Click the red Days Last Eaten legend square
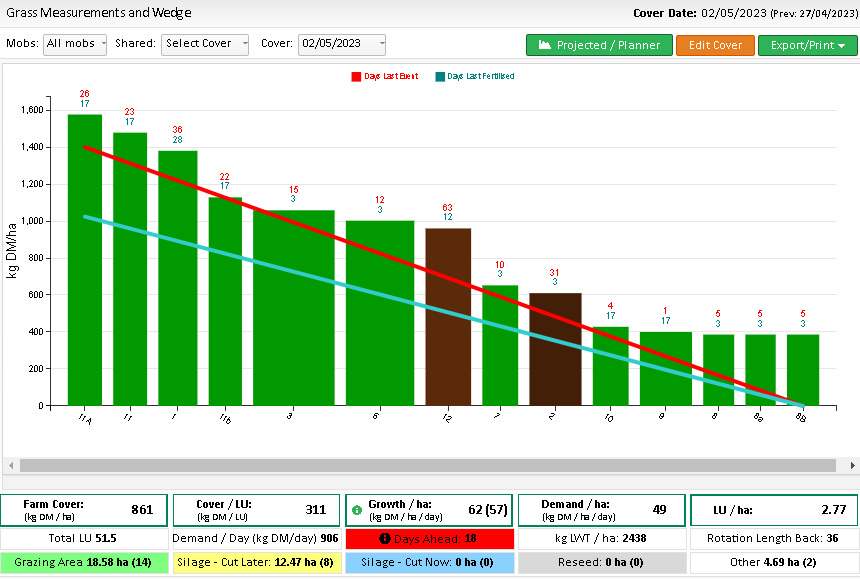 pos(355,76)
